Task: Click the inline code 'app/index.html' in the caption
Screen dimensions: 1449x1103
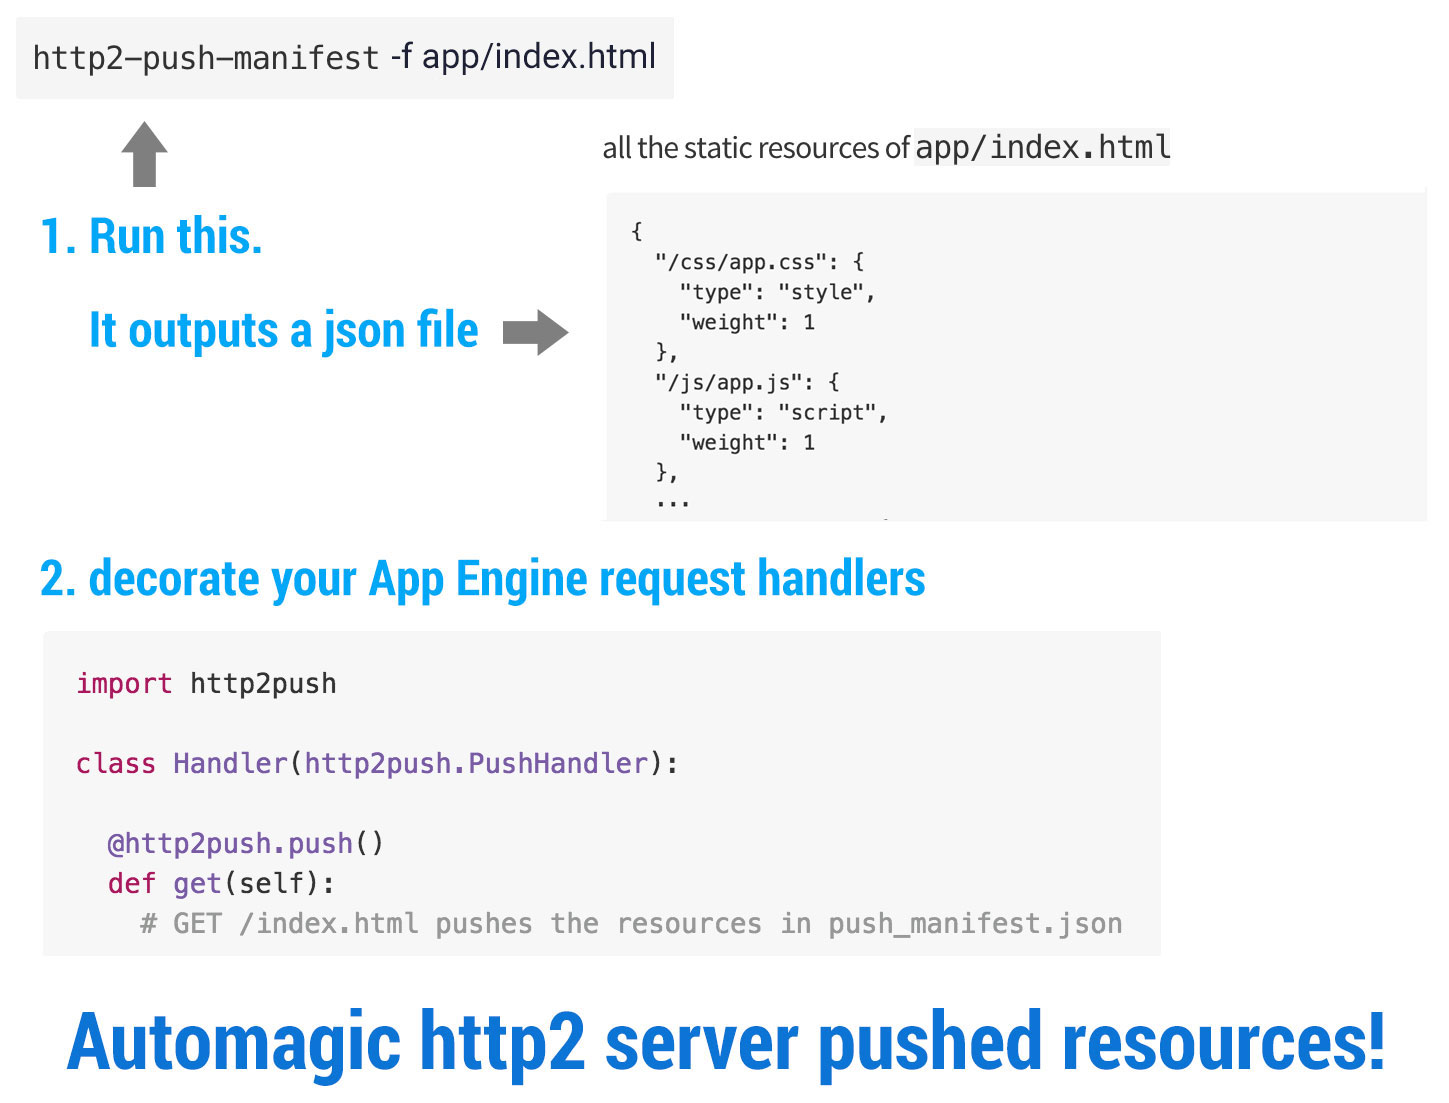Action: pyautogui.click(x=1042, y=147)
